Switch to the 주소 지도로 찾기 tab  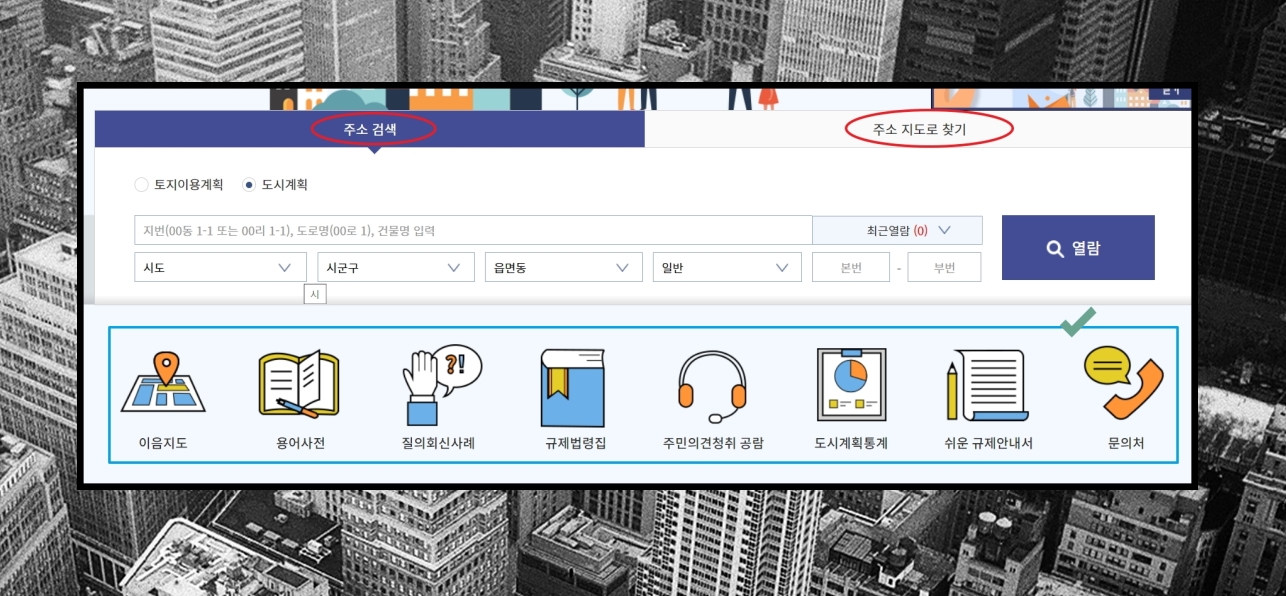[x=918, y=129]
